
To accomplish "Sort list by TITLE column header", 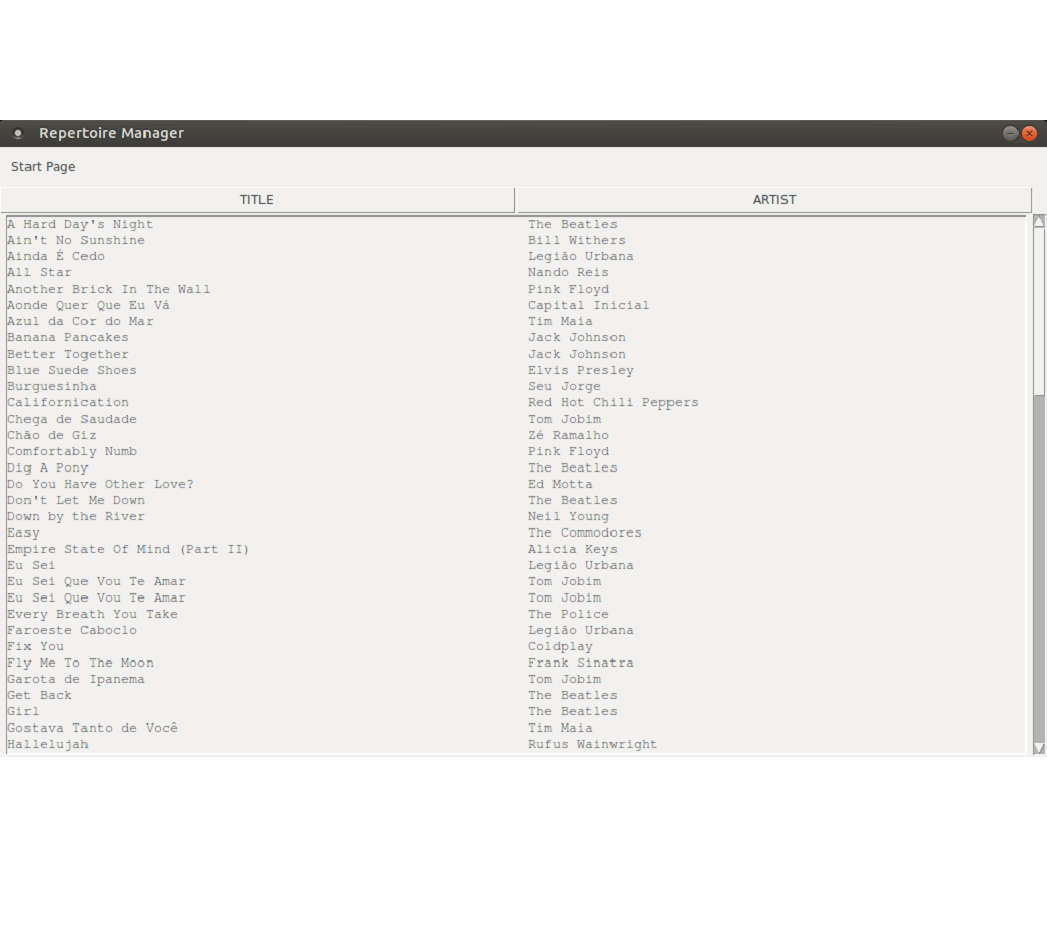I will tap(257, 200).
